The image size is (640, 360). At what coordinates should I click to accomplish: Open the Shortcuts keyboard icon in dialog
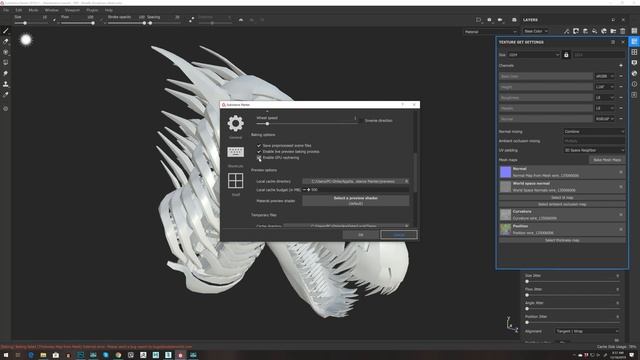(x=236, y=152)
